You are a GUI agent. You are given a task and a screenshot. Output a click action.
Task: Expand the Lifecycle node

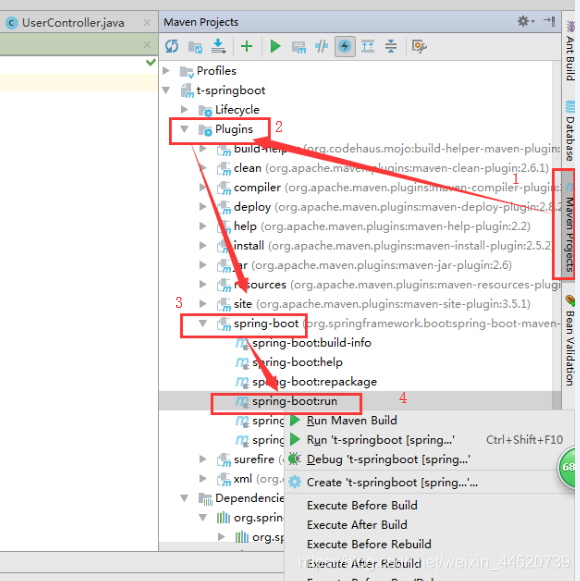click(184, 109)
